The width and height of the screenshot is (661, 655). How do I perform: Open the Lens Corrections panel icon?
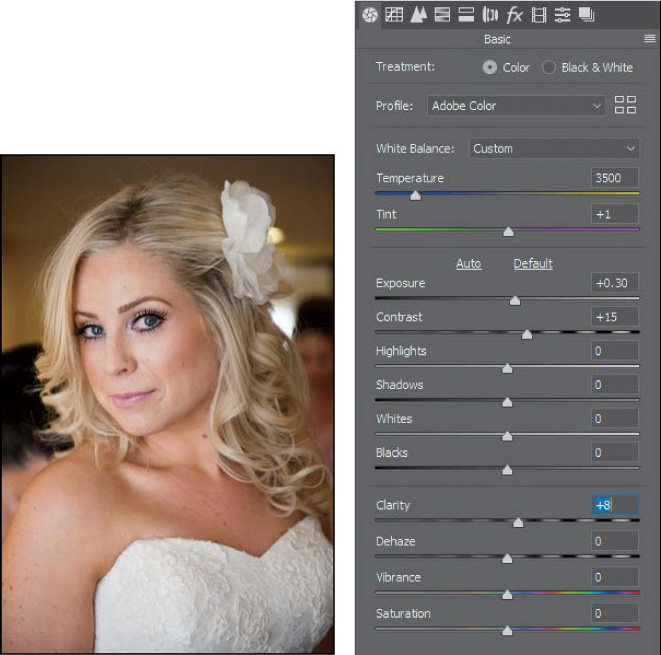click(490, 15)
